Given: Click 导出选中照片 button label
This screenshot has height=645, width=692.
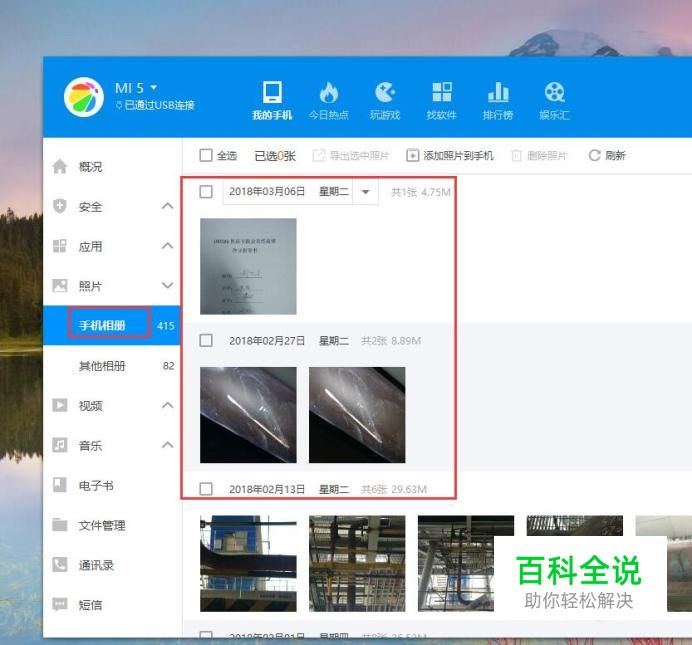Looking at the screenshot, I should coord(359,155).
